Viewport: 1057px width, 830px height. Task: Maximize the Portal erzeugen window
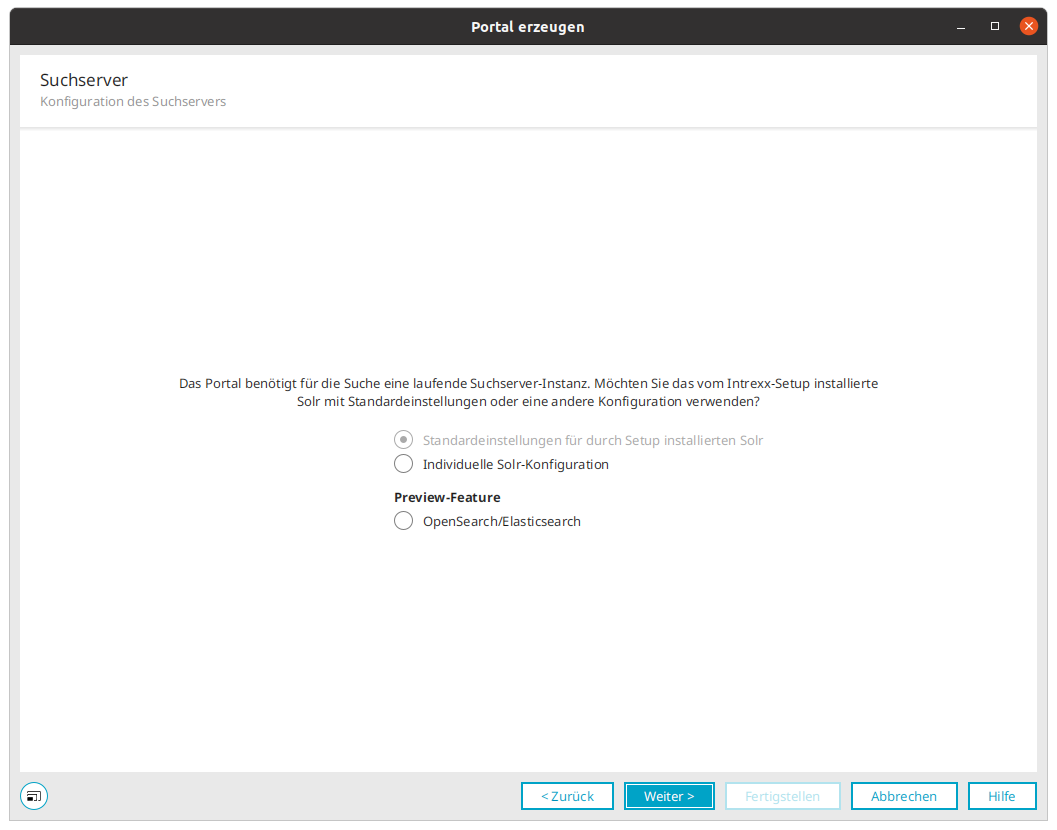994,26
